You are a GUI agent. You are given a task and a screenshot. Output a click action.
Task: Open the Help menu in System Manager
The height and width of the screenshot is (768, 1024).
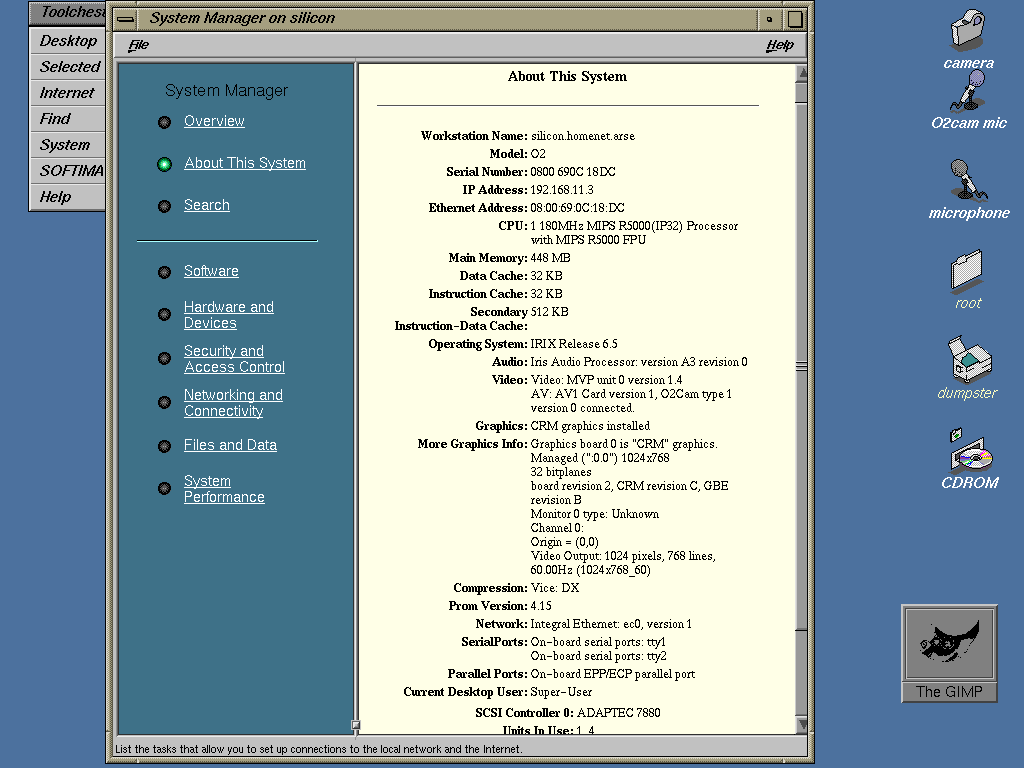[x=779, y=45]
